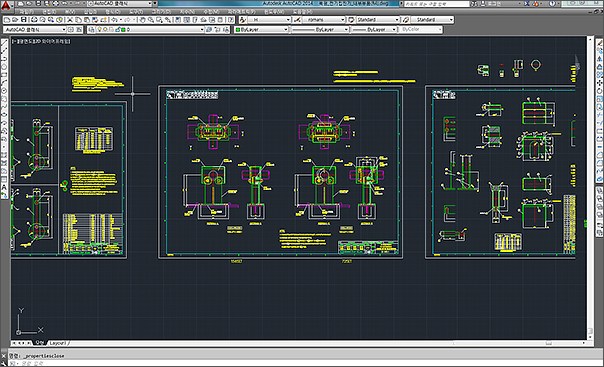Viewport: 604px width, 367px height.
Task: Click the Table Style icon
Action: point(351,20)
